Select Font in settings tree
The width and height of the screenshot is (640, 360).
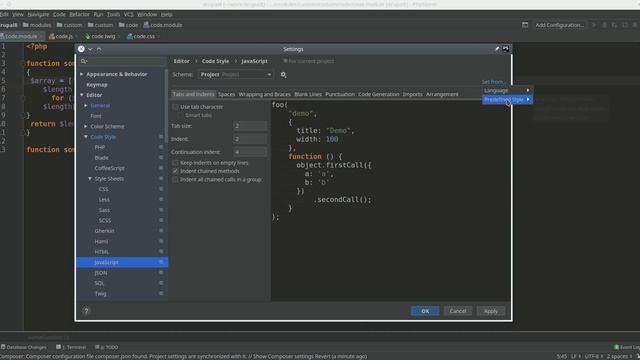(x=96, y=116)
